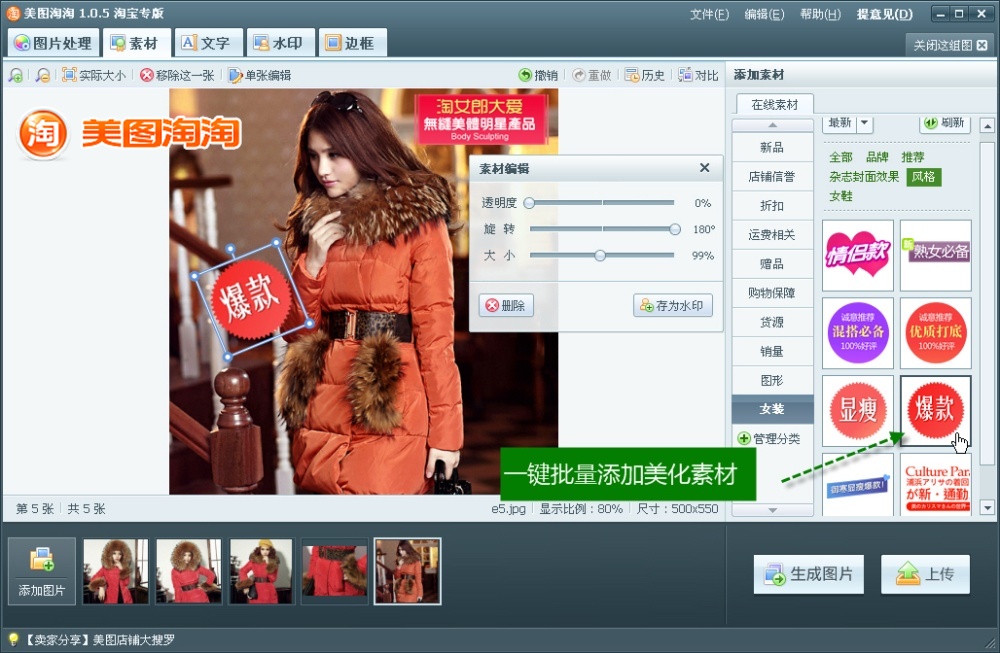The height and width of the screenshot is (653, 1000).
Task: Toggle the 对比 compare view
Action: point(698,75)
